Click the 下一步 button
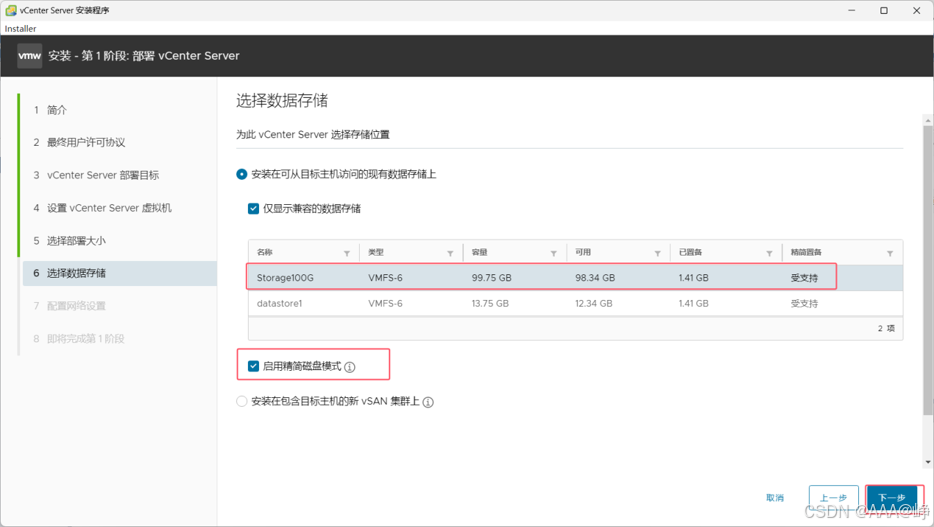The width and height of the screenshot is (934, 527). point(892,497)
